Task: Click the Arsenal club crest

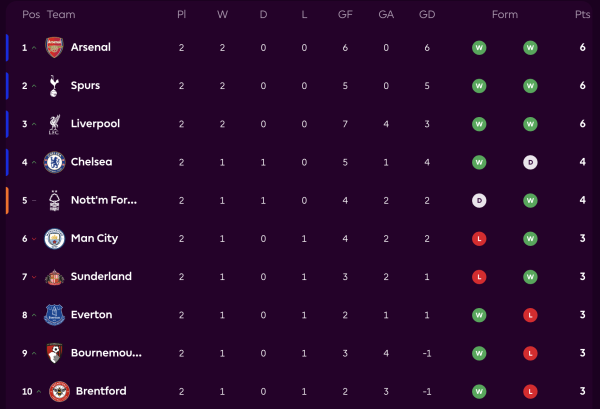Action: pyautogui.click(x=54, y=48)
